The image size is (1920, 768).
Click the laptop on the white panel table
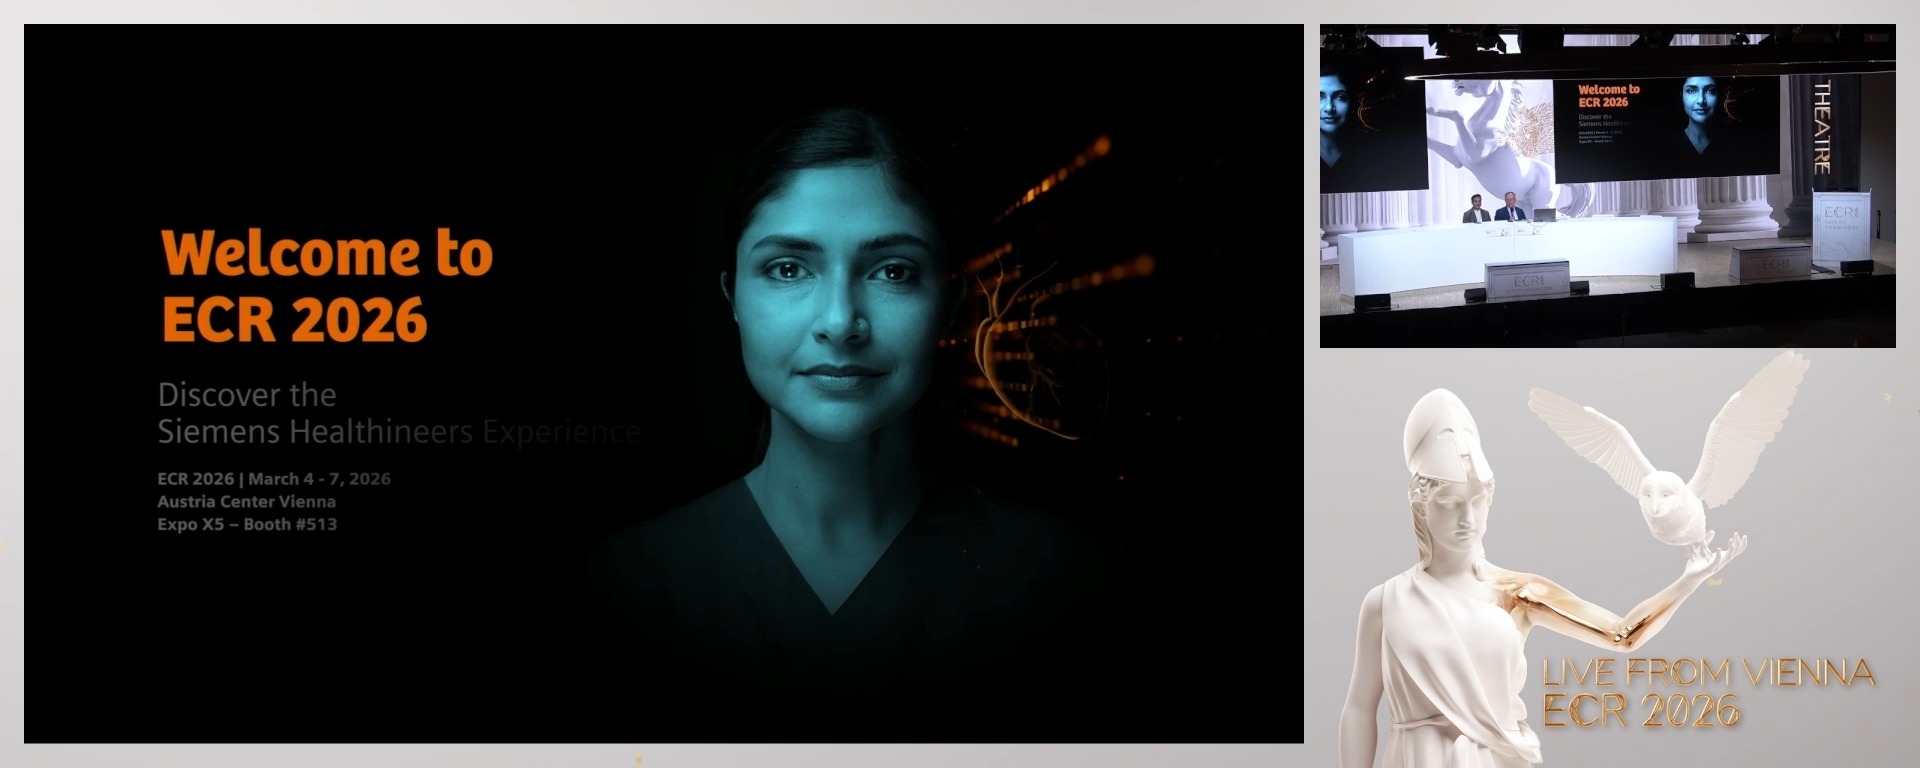click(1545, 214)
